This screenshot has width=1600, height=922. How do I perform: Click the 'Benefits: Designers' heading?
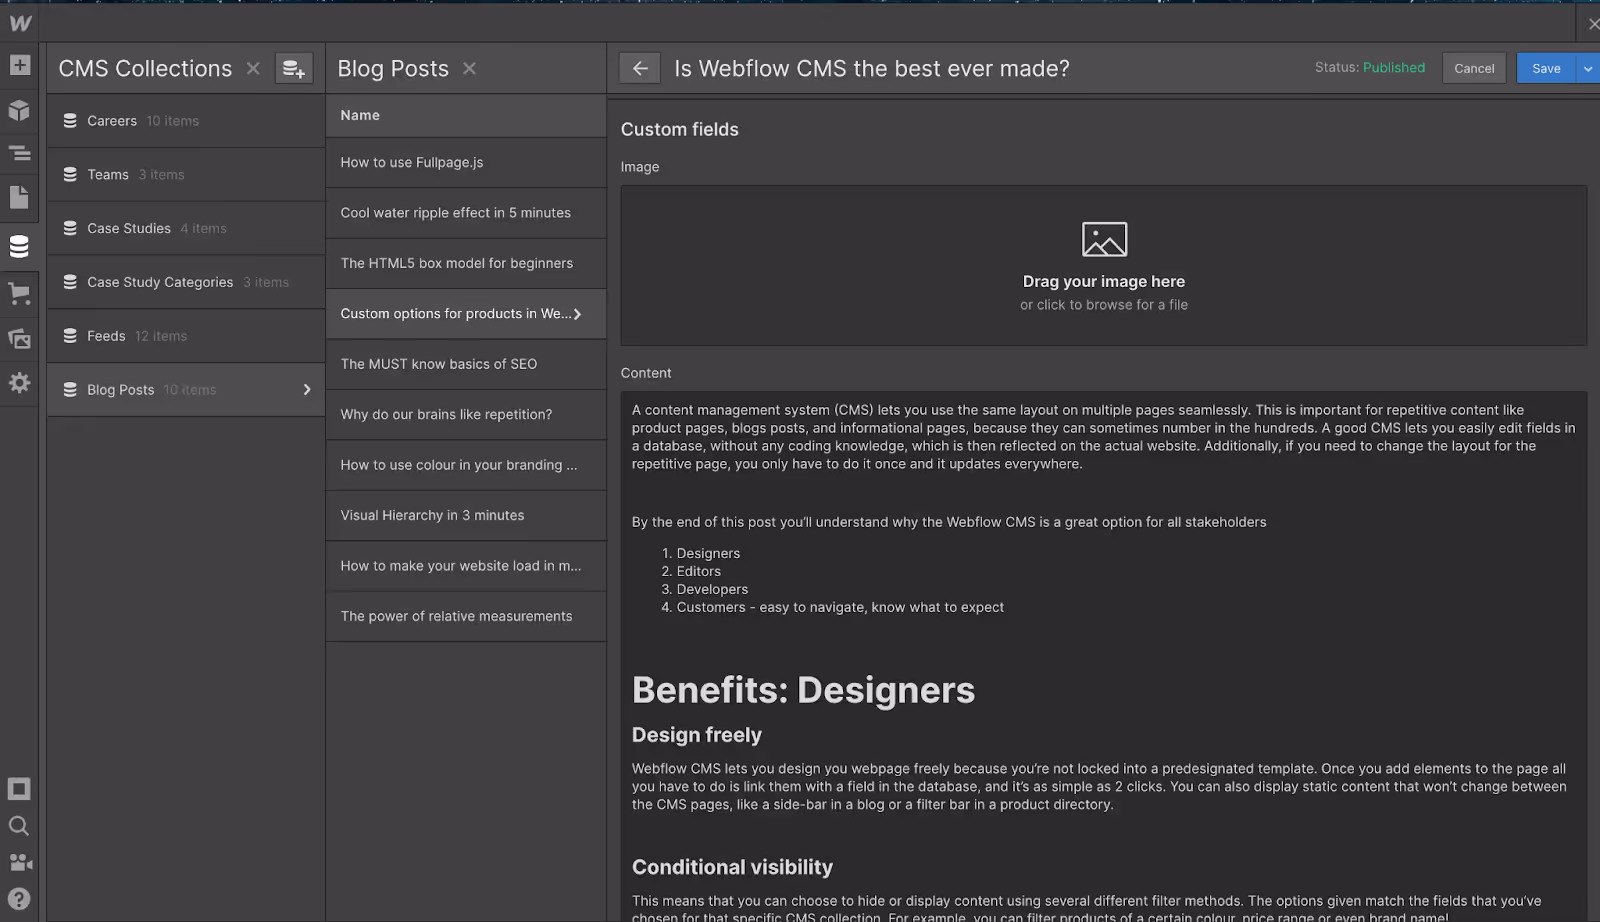pyautogui.click(x=803, y=690)
